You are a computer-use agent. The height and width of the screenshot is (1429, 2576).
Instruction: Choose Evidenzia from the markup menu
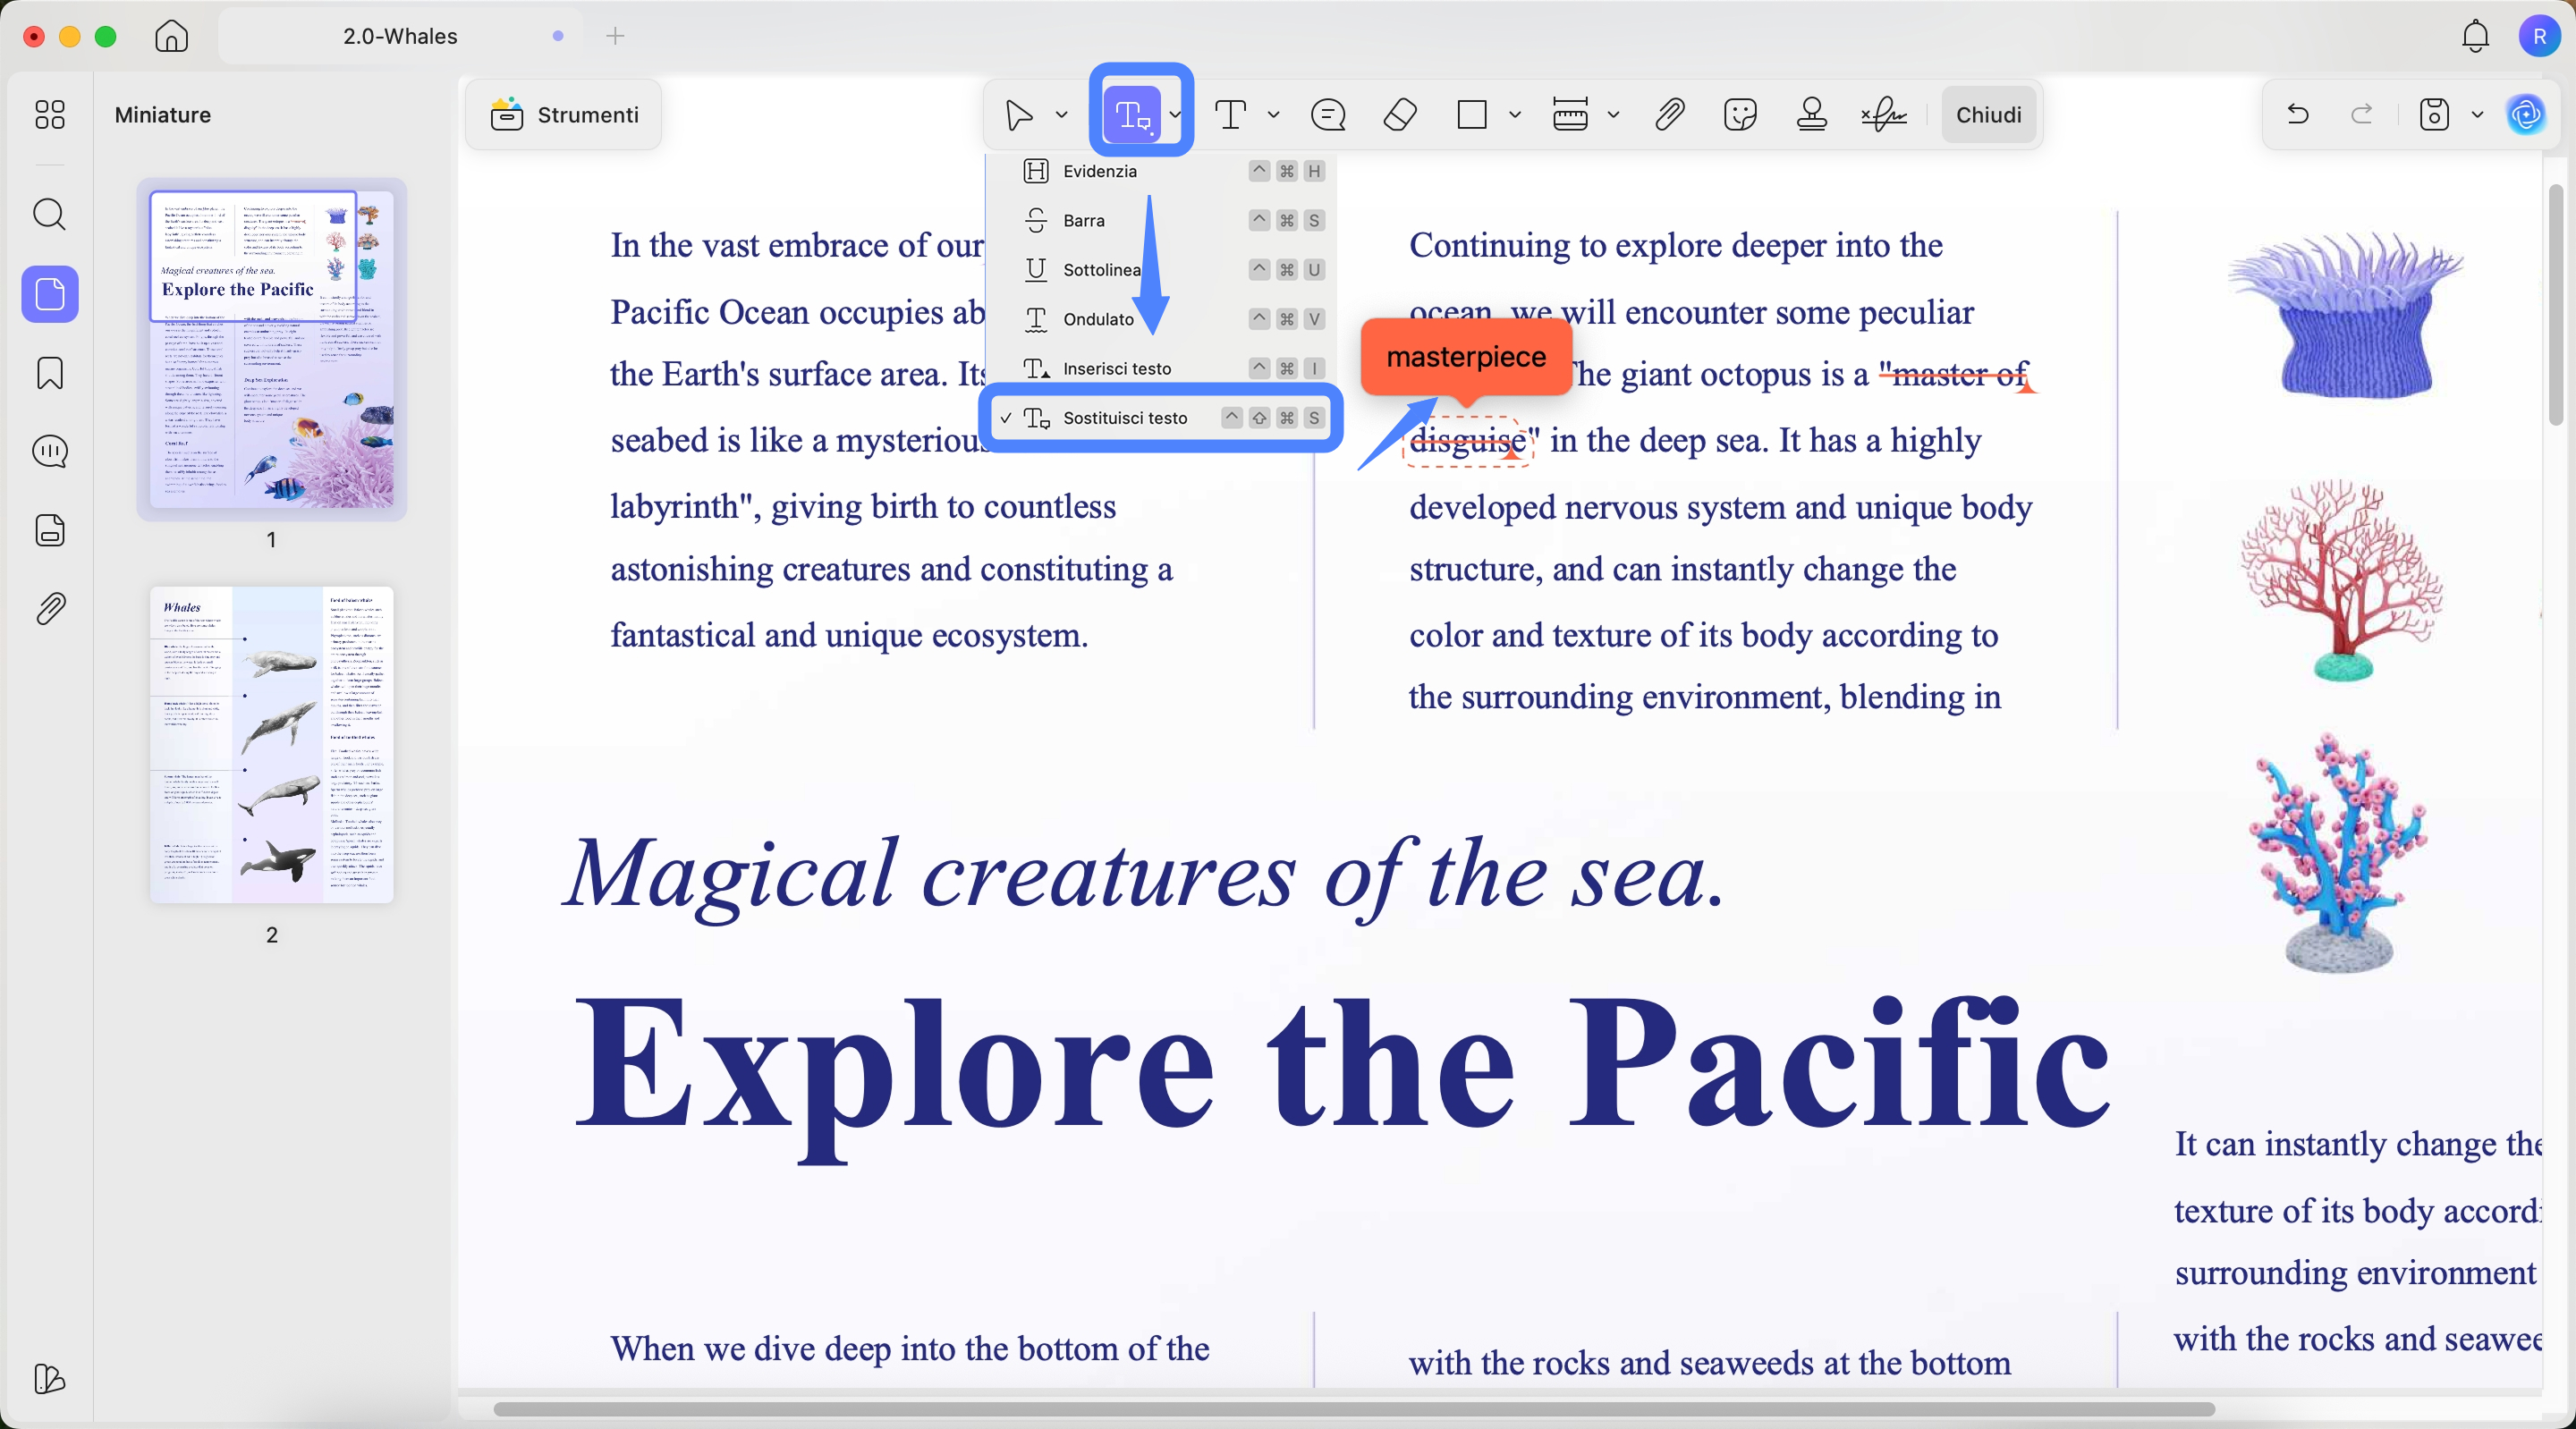(x=1162, y=171)
